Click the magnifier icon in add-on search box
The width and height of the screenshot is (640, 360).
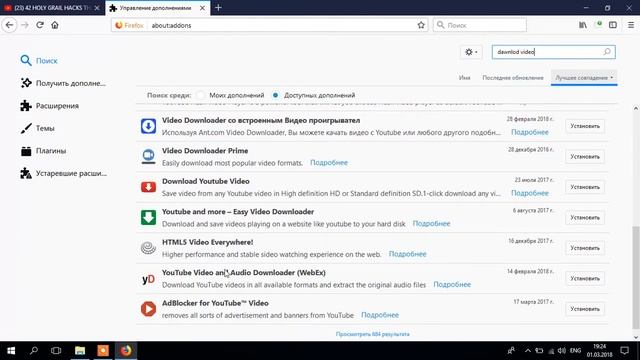607,52
